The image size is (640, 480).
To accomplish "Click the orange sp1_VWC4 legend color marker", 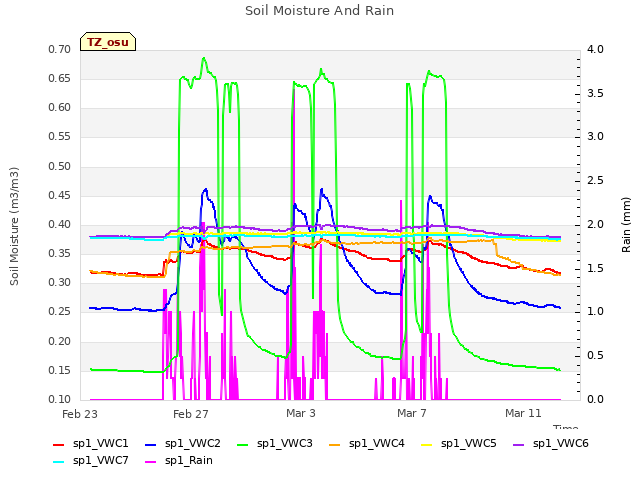I will point(335,444).
